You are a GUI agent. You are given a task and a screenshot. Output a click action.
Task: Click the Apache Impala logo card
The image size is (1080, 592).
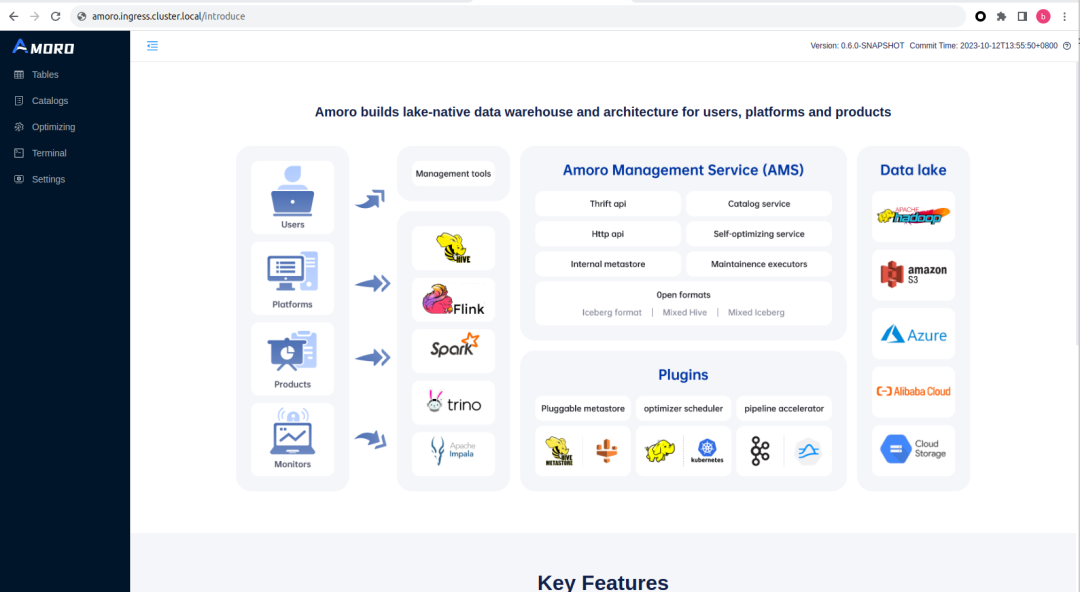tap(453, 453)
